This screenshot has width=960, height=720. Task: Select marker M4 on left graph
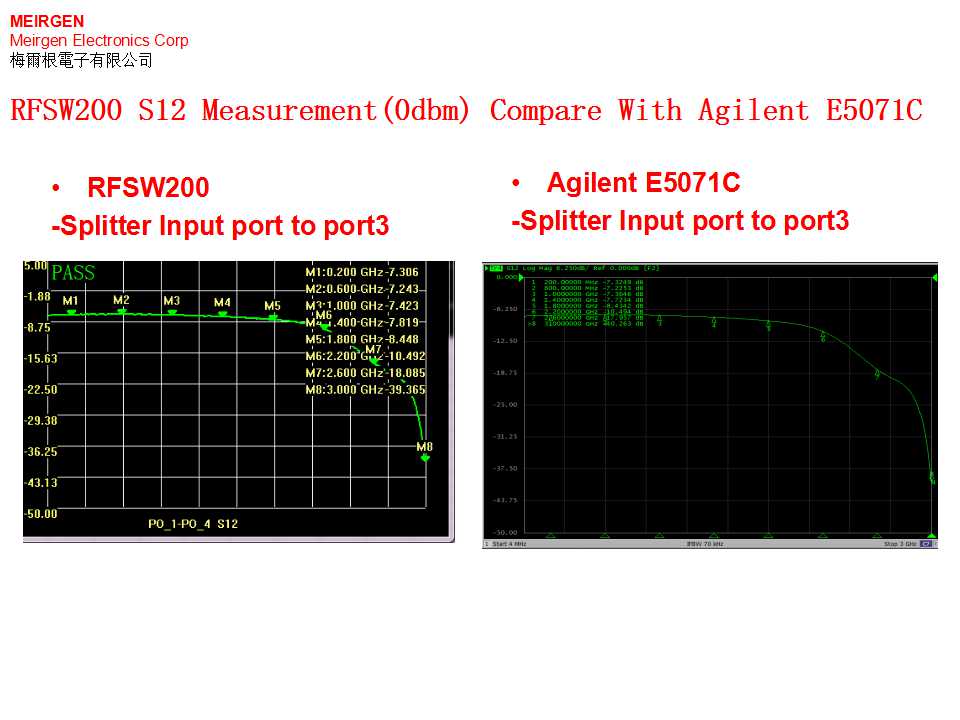(222, 314)
